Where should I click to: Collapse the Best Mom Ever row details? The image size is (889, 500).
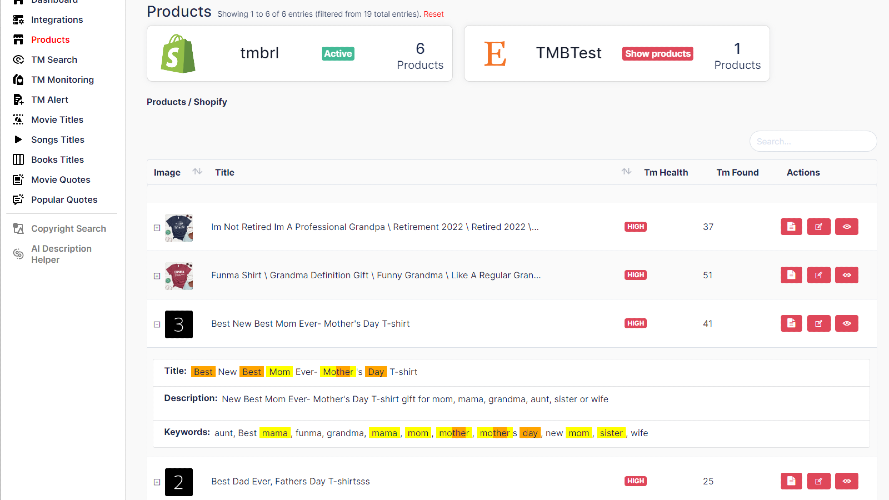click(x=157, y=324)
